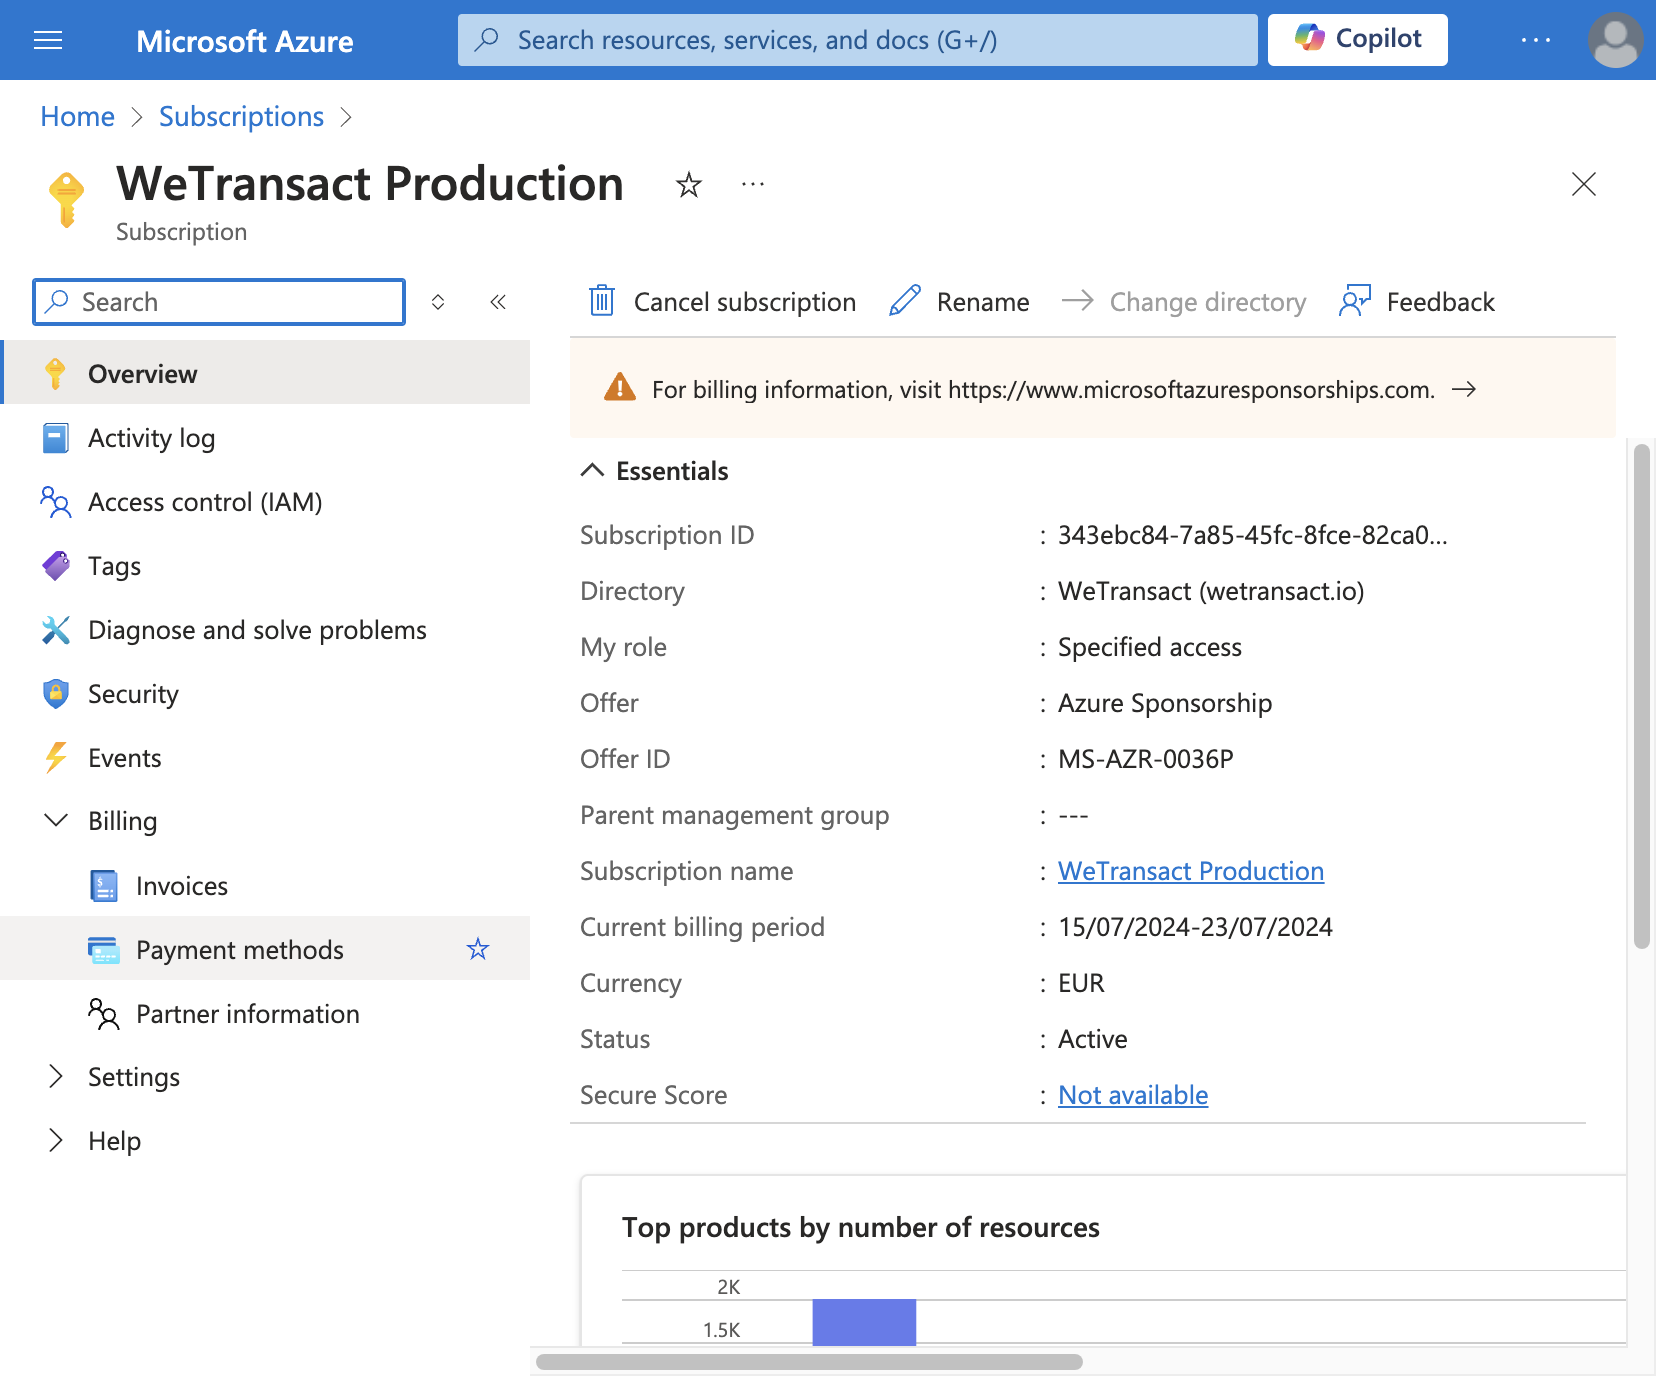
Task: Click the Offer ID value MS-AZR-0036P
Action: 1146,759
